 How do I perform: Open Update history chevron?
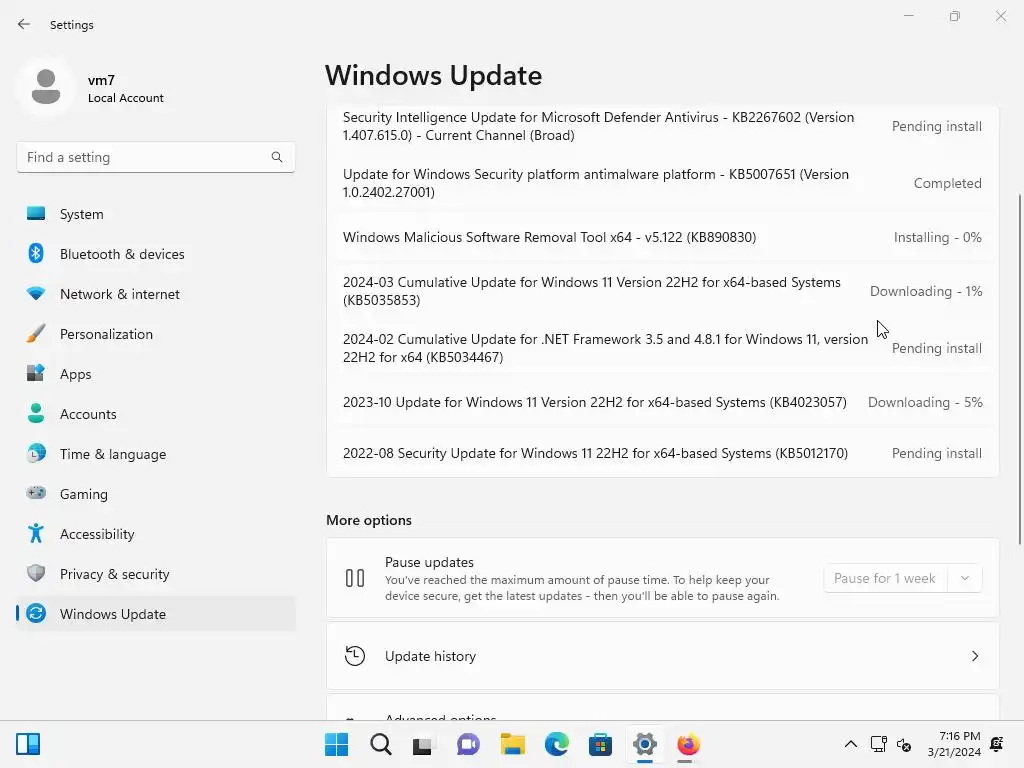(974, 656)
